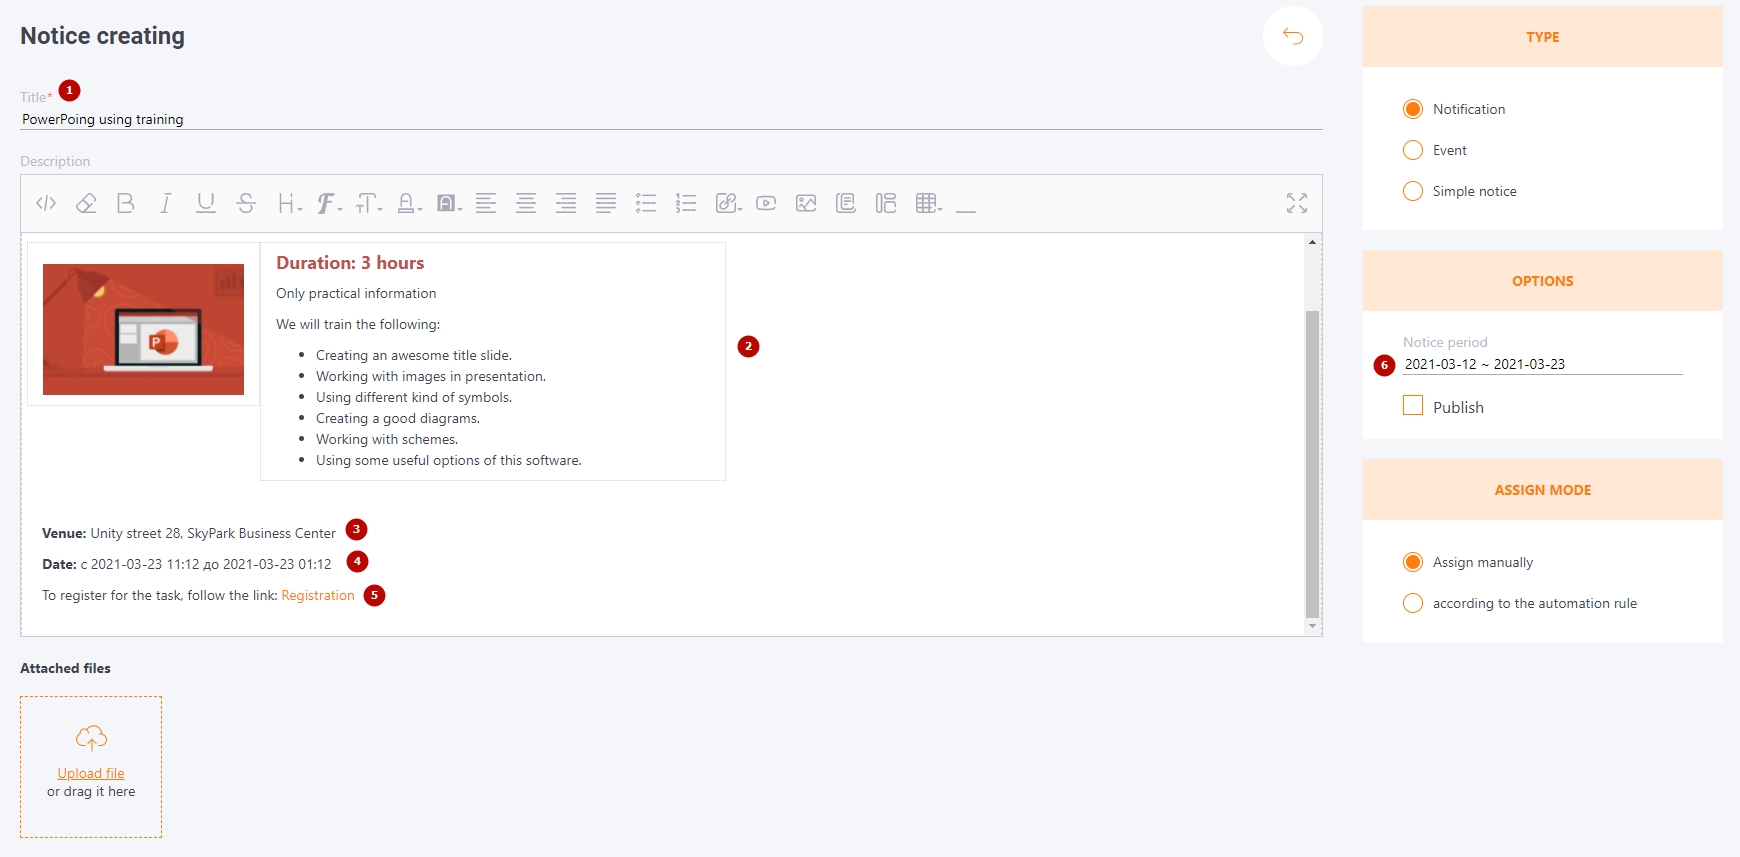Justify the text
Image resolution: width=1740 pixels, height=857 pixels.
click(606, 204)
